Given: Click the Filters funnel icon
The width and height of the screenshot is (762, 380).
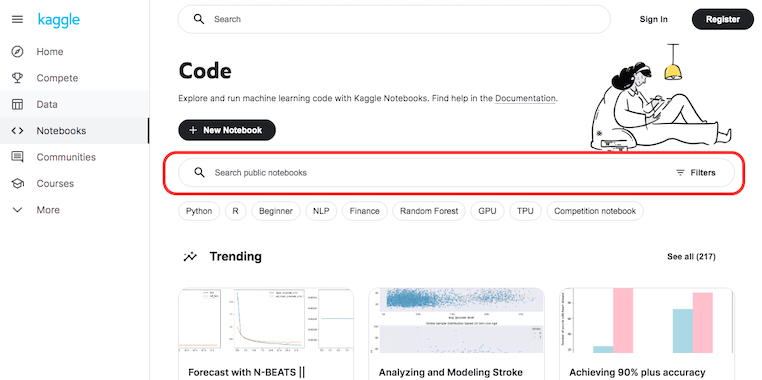Looking at the screenshot, I should pyautogui.click(x=680, y=173).
